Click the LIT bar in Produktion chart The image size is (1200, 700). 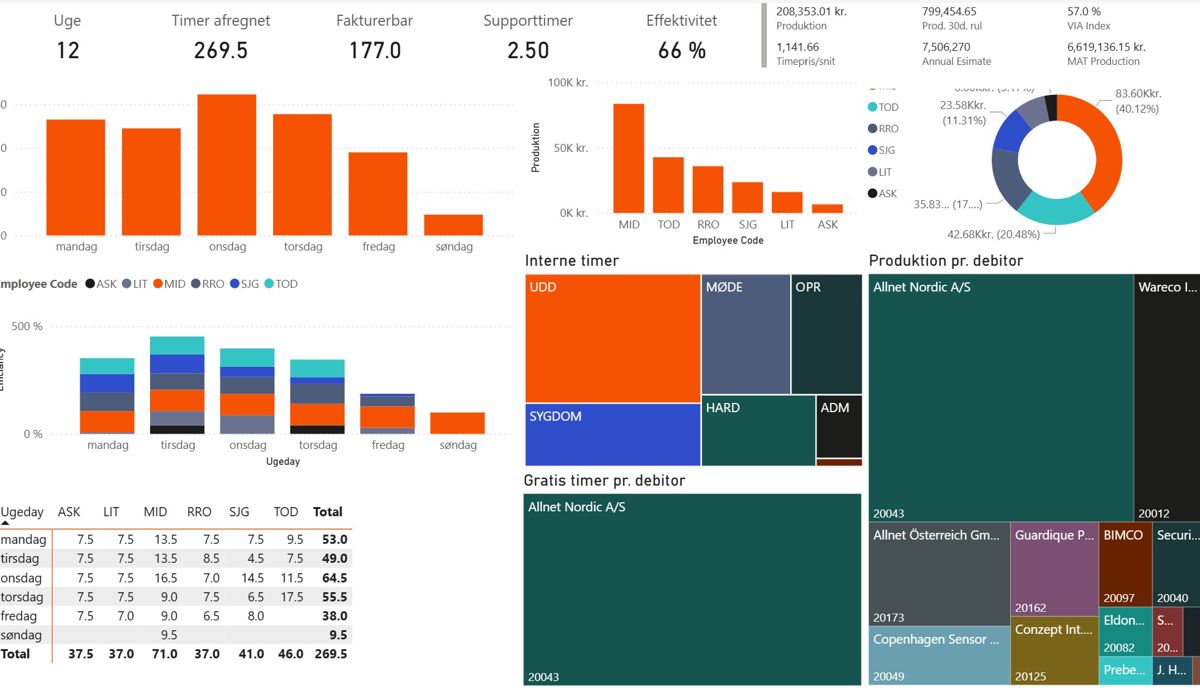tap(788, 202)
